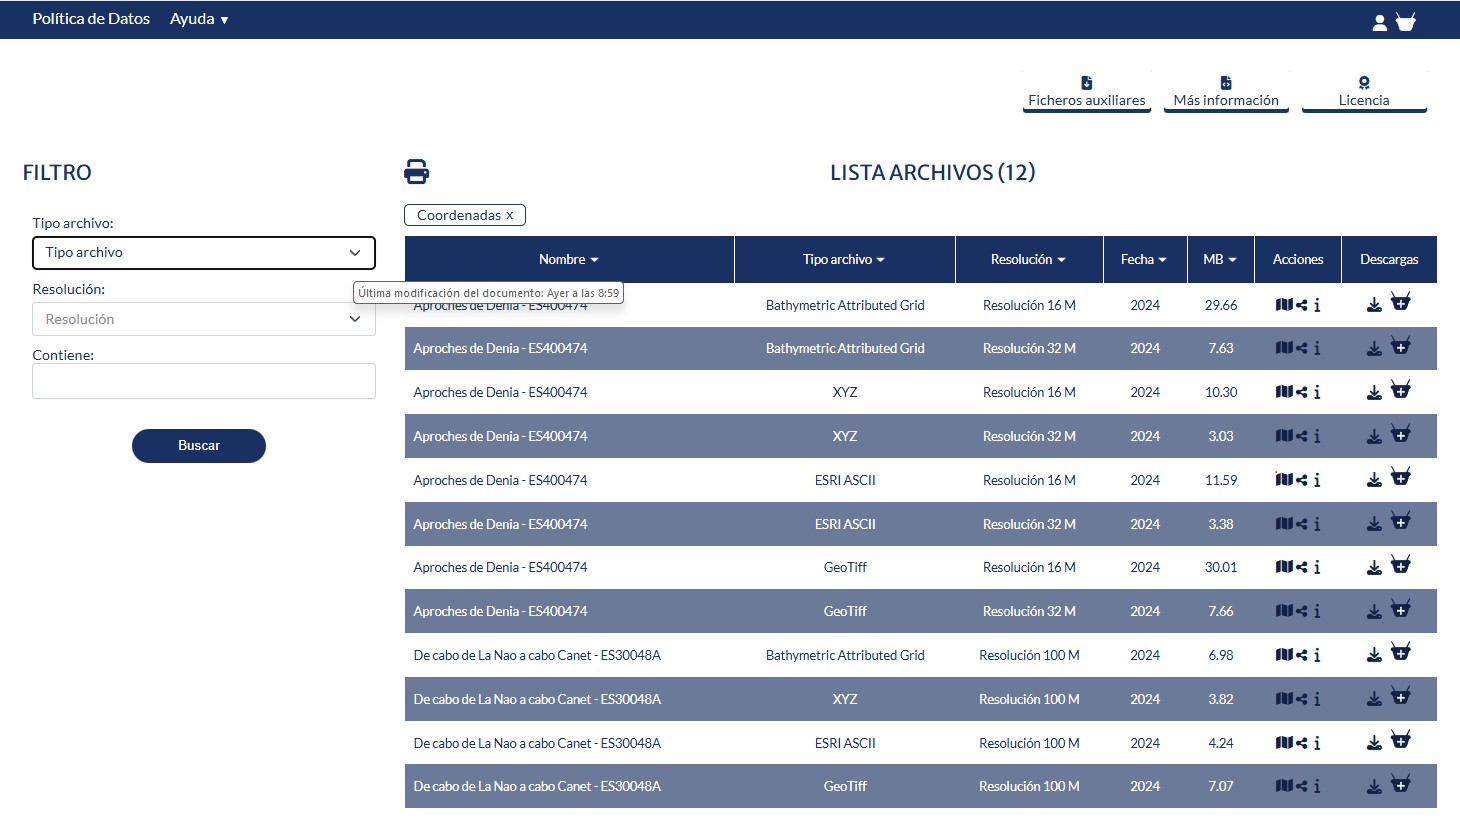The width and height of the screenshot is (1460, 832).
Task: Click the Más información icon
Action: [1225, 83]
